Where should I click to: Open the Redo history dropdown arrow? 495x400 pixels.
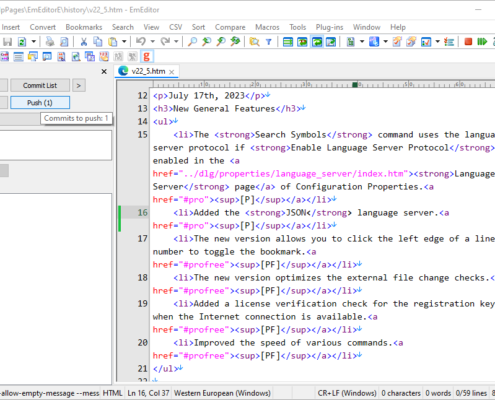pyautogui.click(x=176, y=42)
